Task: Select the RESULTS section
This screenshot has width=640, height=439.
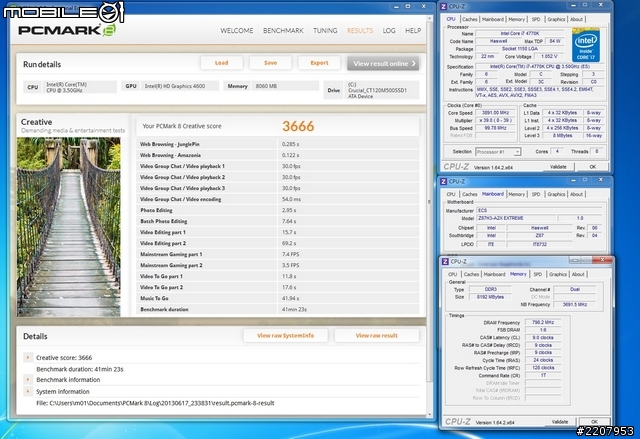Action: [360, 31]
